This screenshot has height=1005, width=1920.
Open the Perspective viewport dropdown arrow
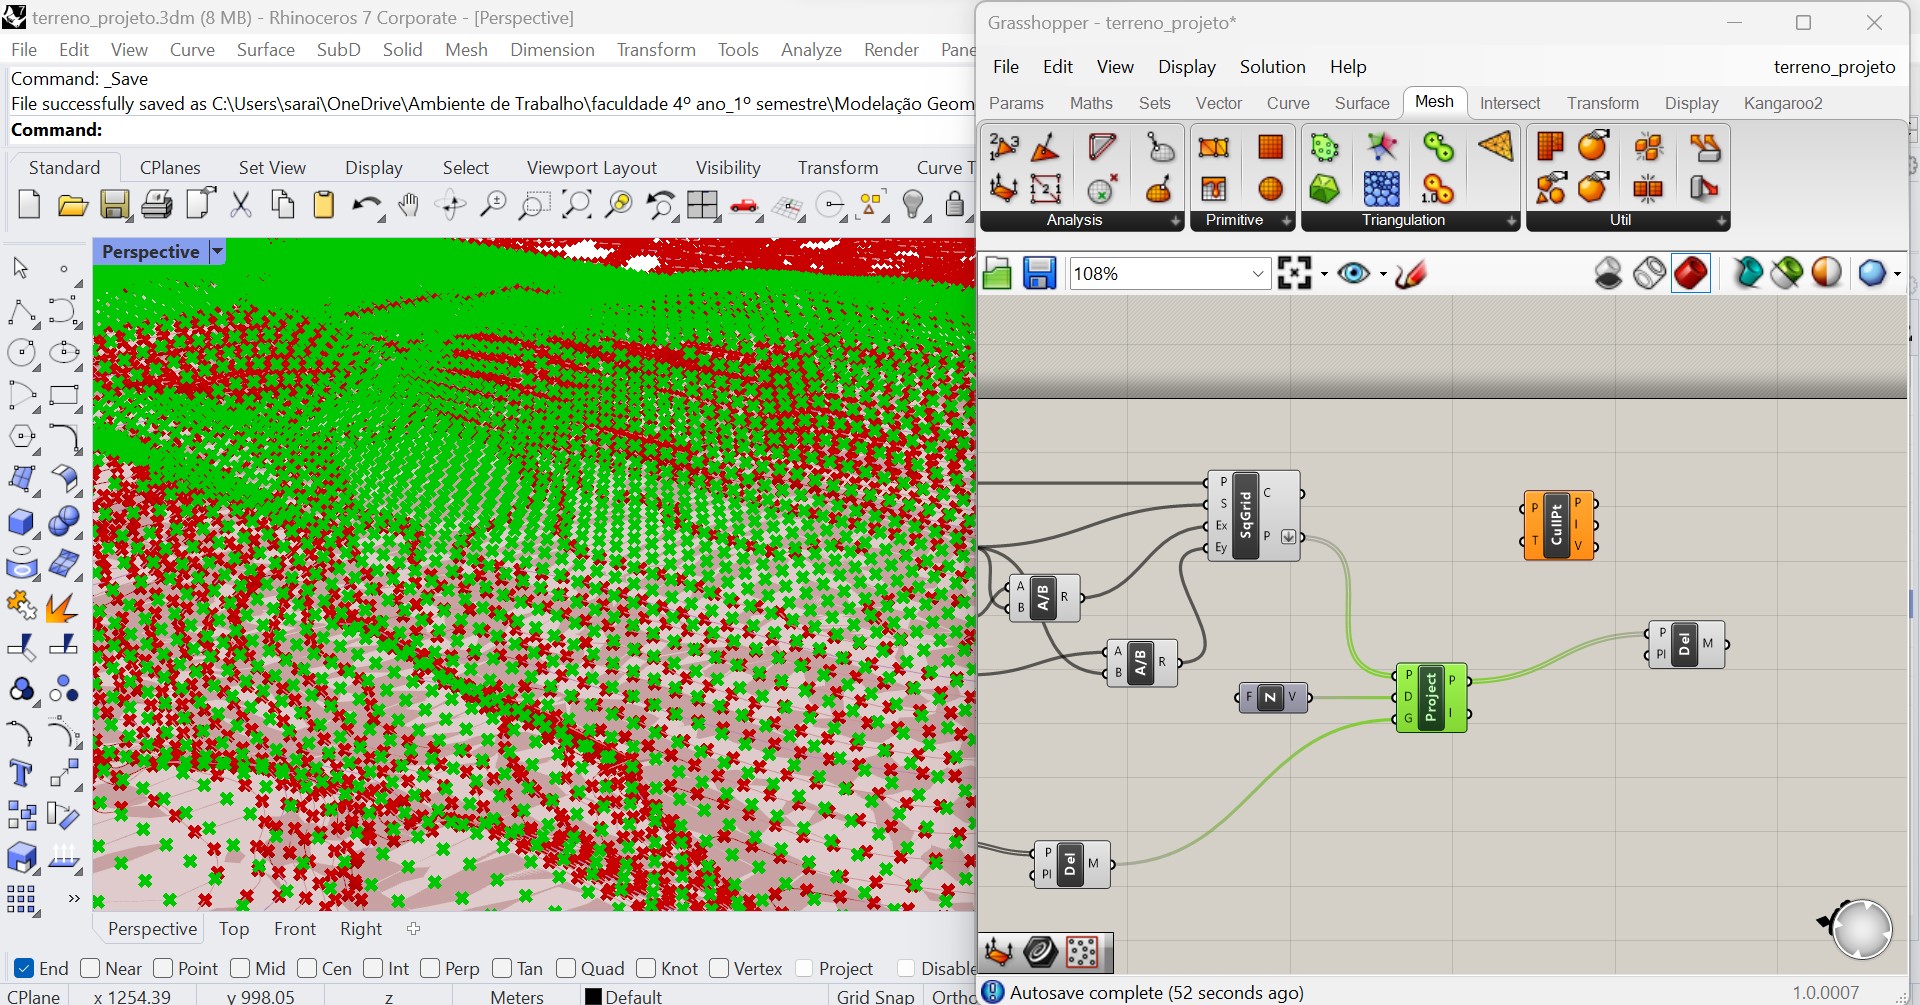[217, 252]
